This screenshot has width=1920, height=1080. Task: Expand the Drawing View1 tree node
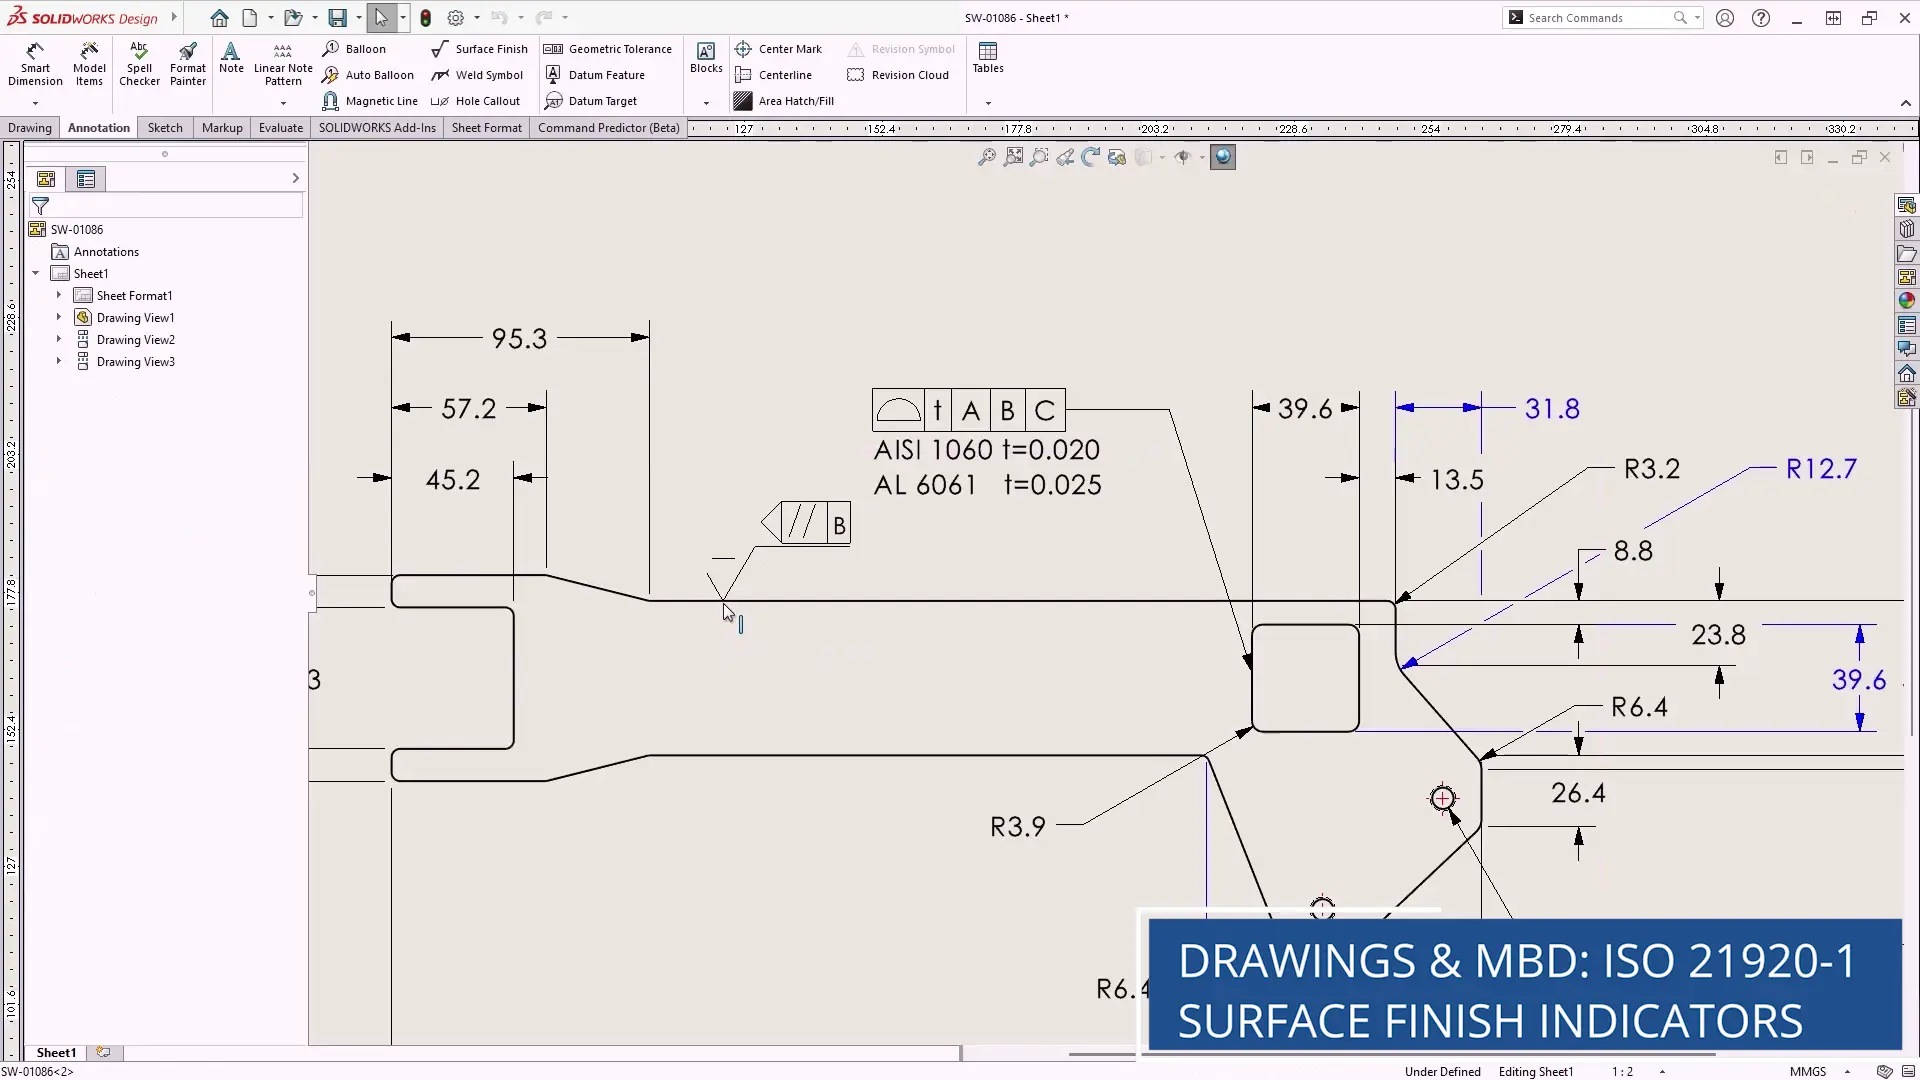pyautogui.click(x=58, y=317)
